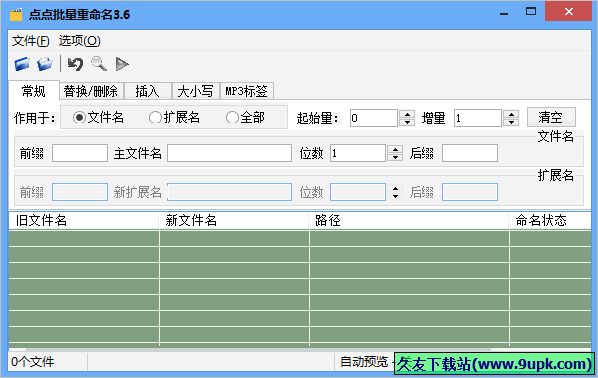Click the 清空 button
Viewport: 598px width, 378px height.
[x=551, y=117]
